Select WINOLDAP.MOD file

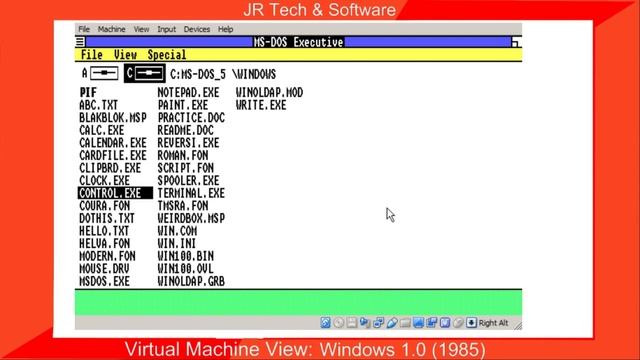click(269, 93)
